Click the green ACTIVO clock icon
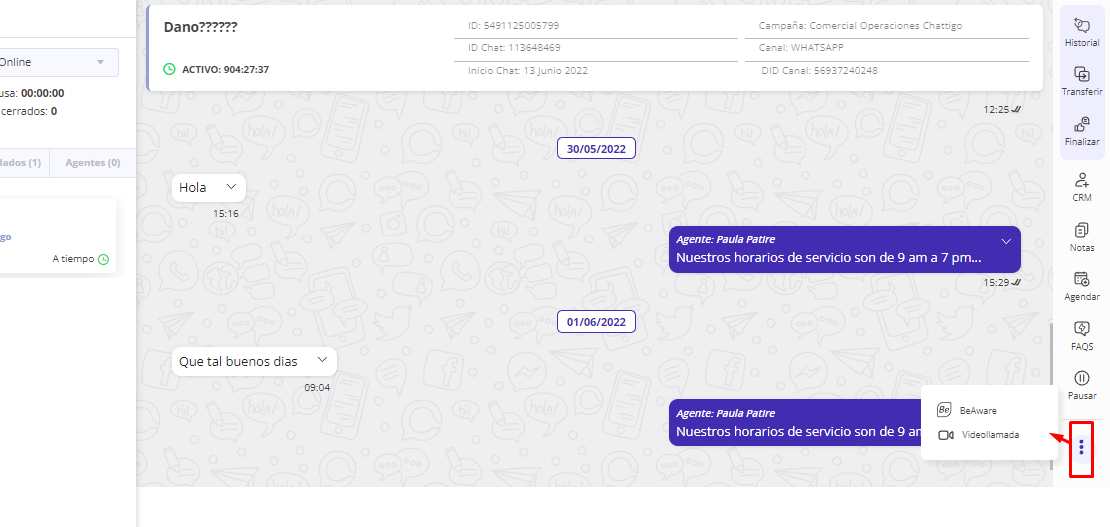This screenshot has width=1110, height=527. point(169,69)
